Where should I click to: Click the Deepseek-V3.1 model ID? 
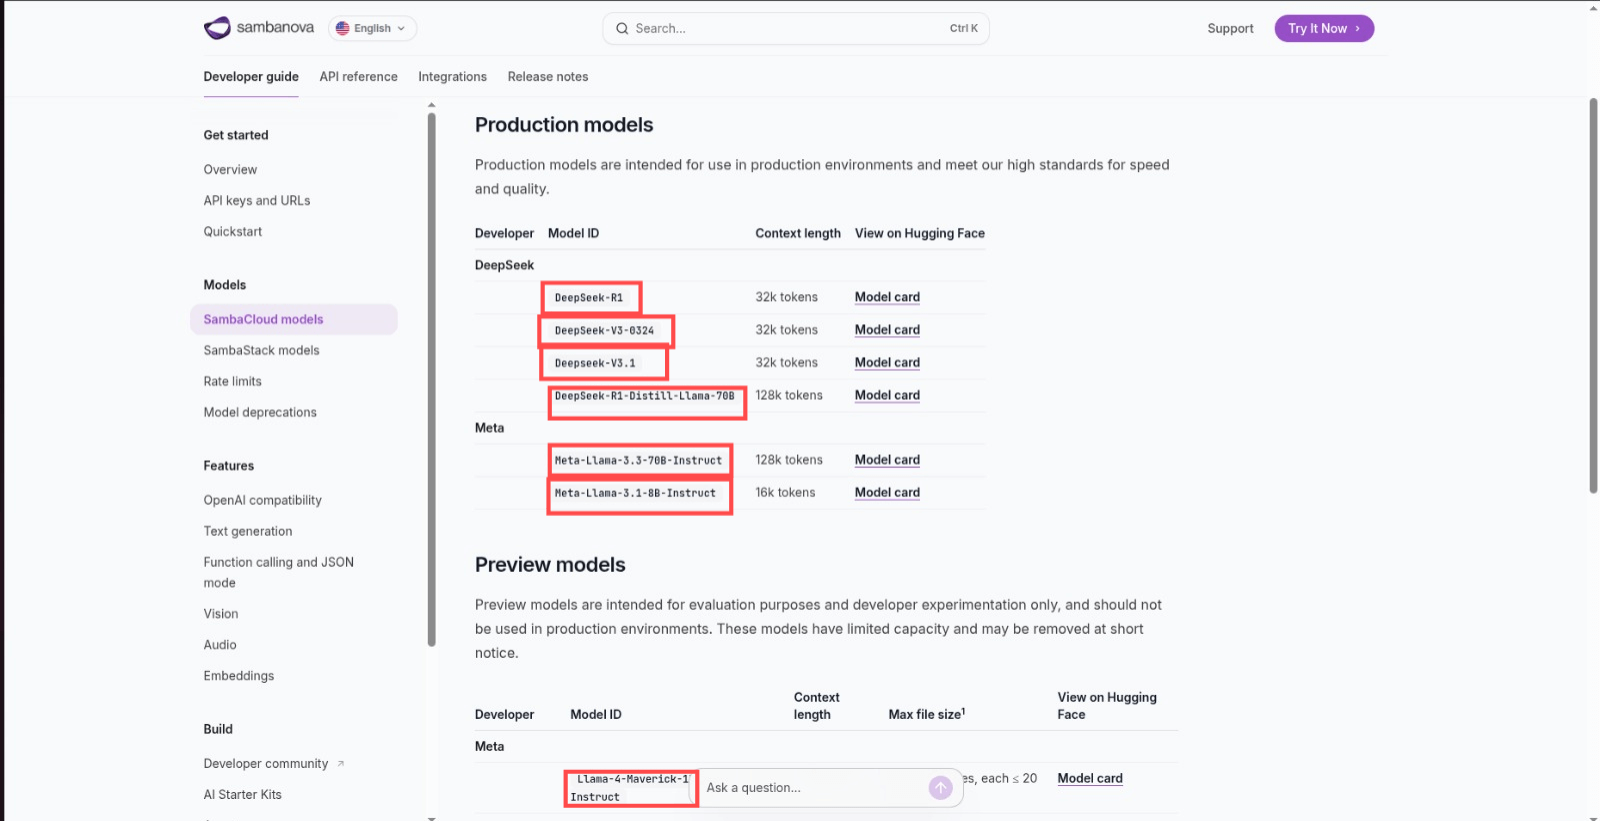(x=595, y=364)
